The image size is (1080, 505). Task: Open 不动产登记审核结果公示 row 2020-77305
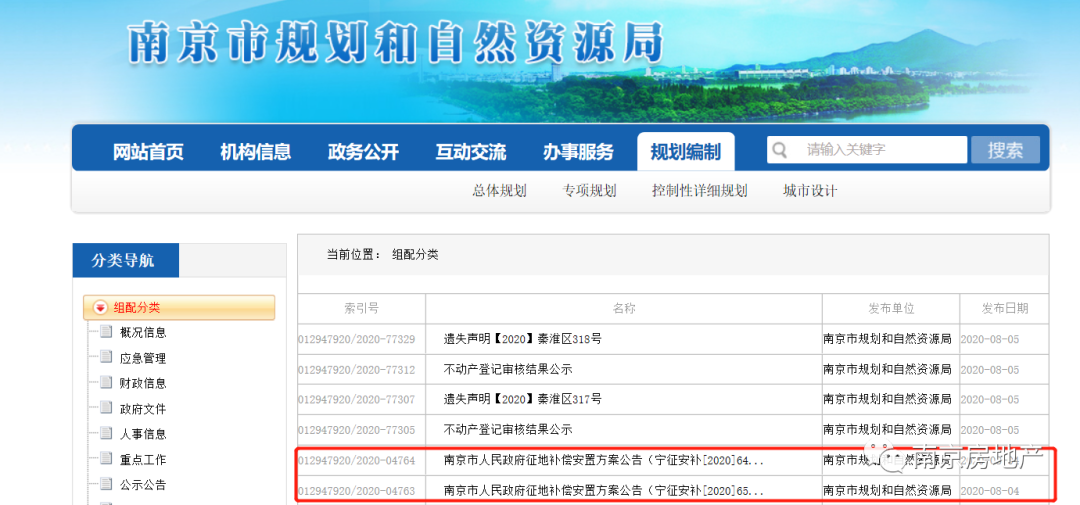point(508,429)
